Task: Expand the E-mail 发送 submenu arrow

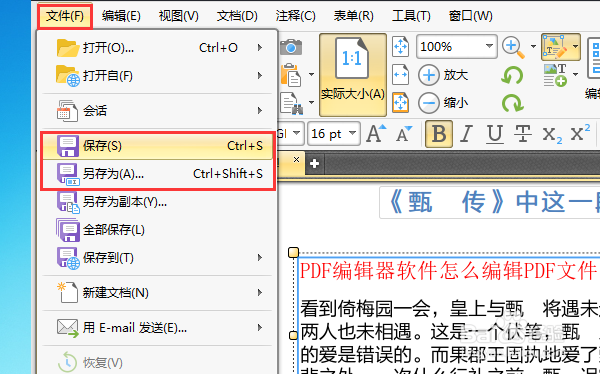Action: coord(260,328)
